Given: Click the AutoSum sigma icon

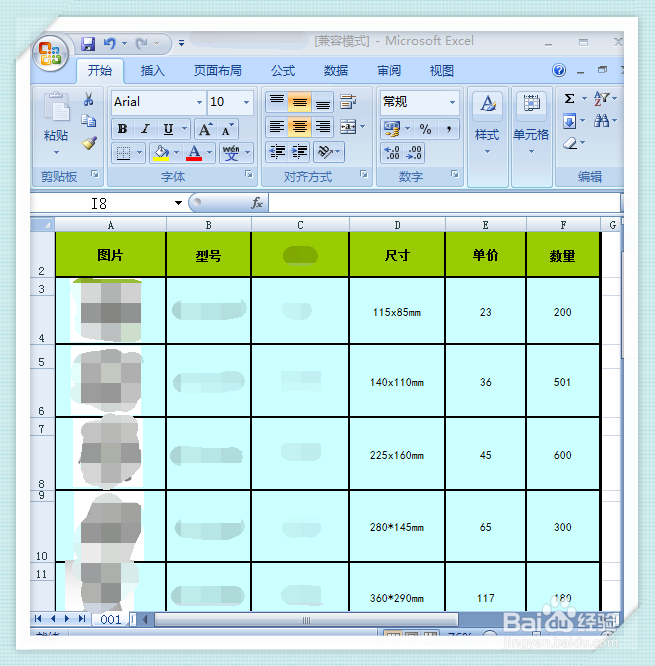Looking at the screenshot, I should (x=569, y=99).
